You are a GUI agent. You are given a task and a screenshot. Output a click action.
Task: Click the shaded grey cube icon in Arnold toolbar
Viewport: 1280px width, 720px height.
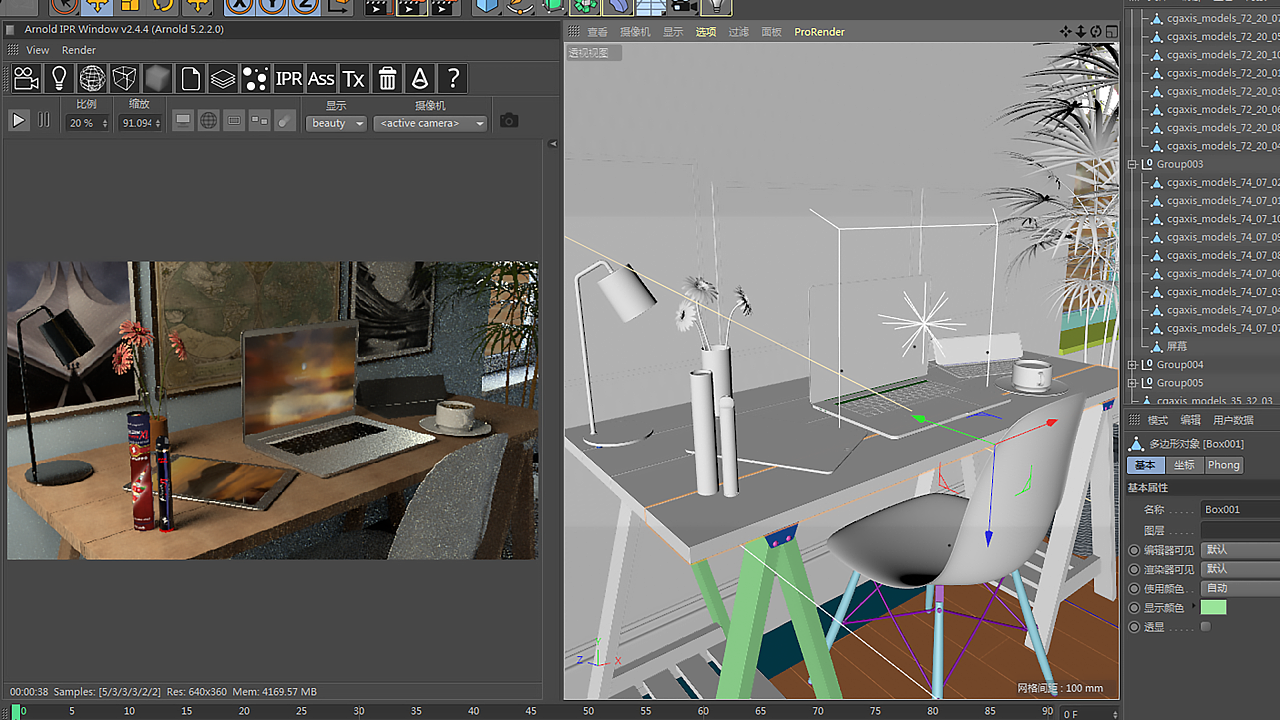click(x=157, y=78)
